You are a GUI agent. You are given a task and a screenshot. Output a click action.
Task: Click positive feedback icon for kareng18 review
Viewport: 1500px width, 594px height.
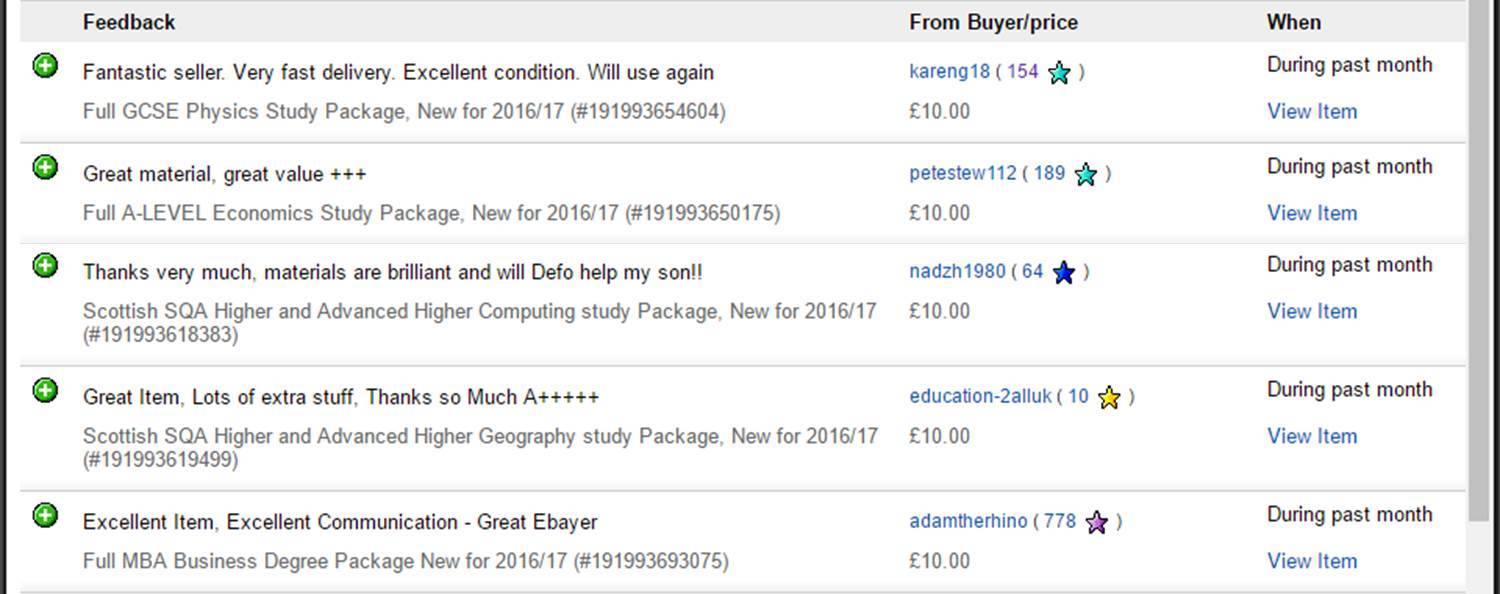coord(45,67)
